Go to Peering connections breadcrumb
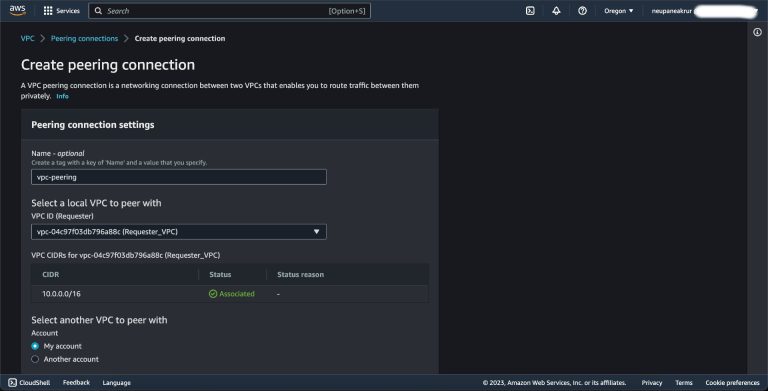This screenshot has height=391, width=768. point(84,38)
